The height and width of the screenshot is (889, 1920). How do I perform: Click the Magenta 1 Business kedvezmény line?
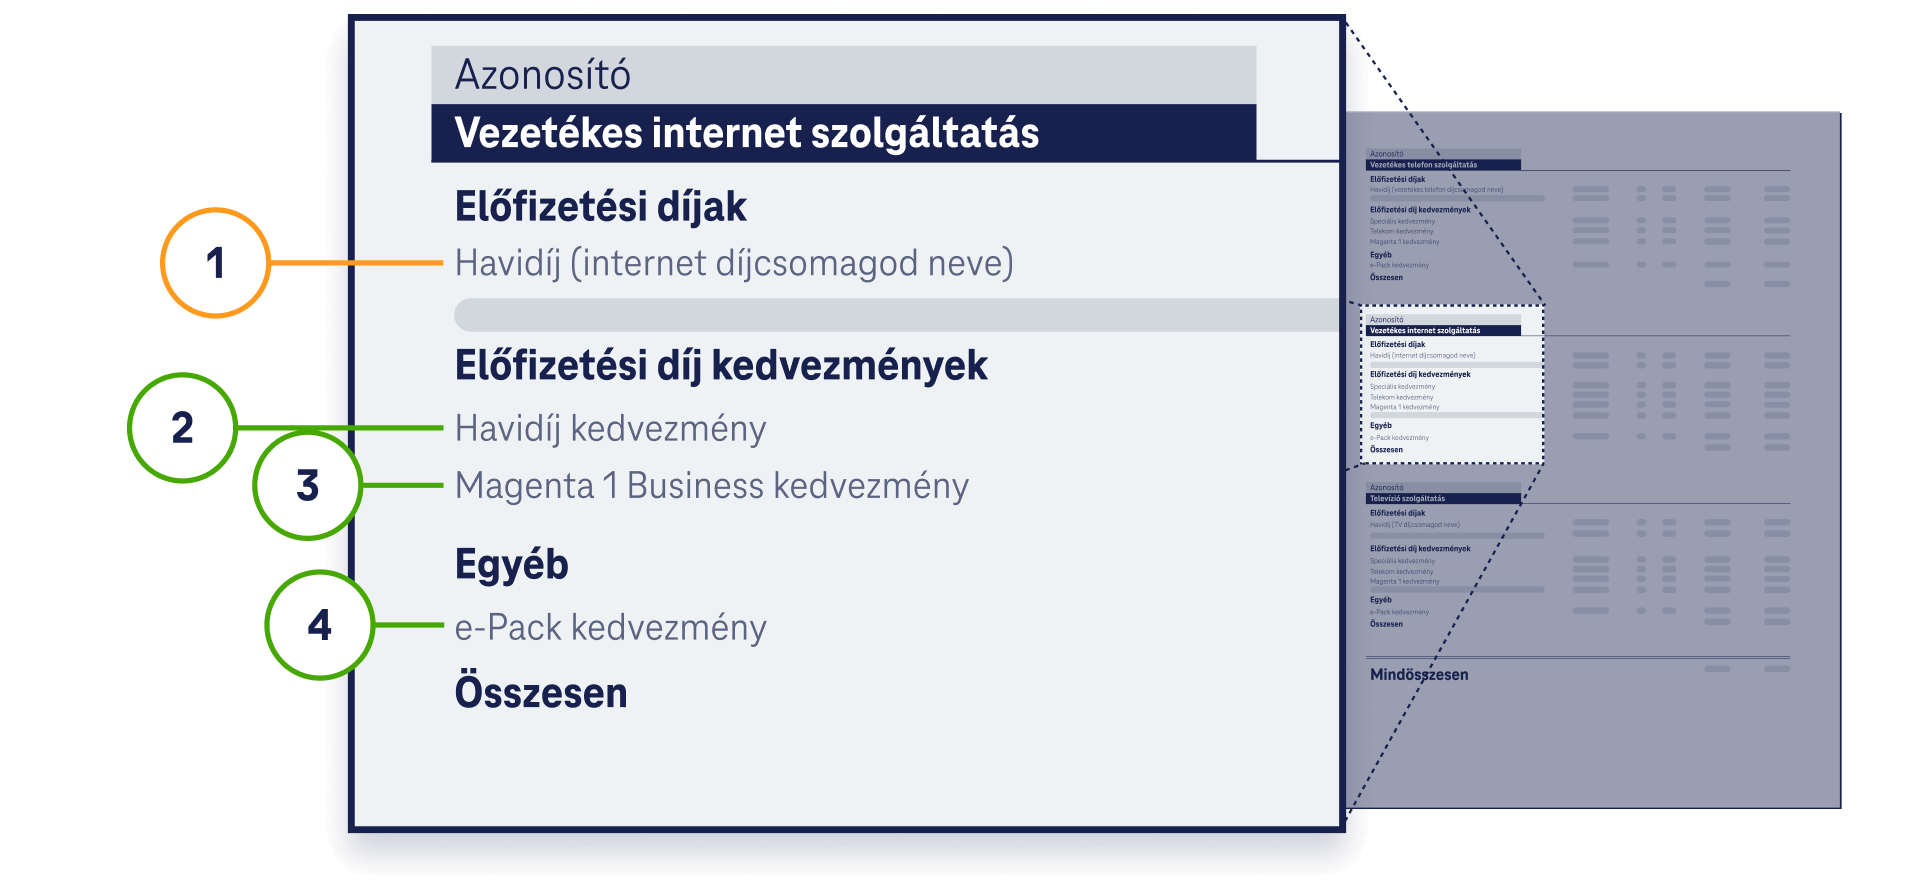pos(712,485)
